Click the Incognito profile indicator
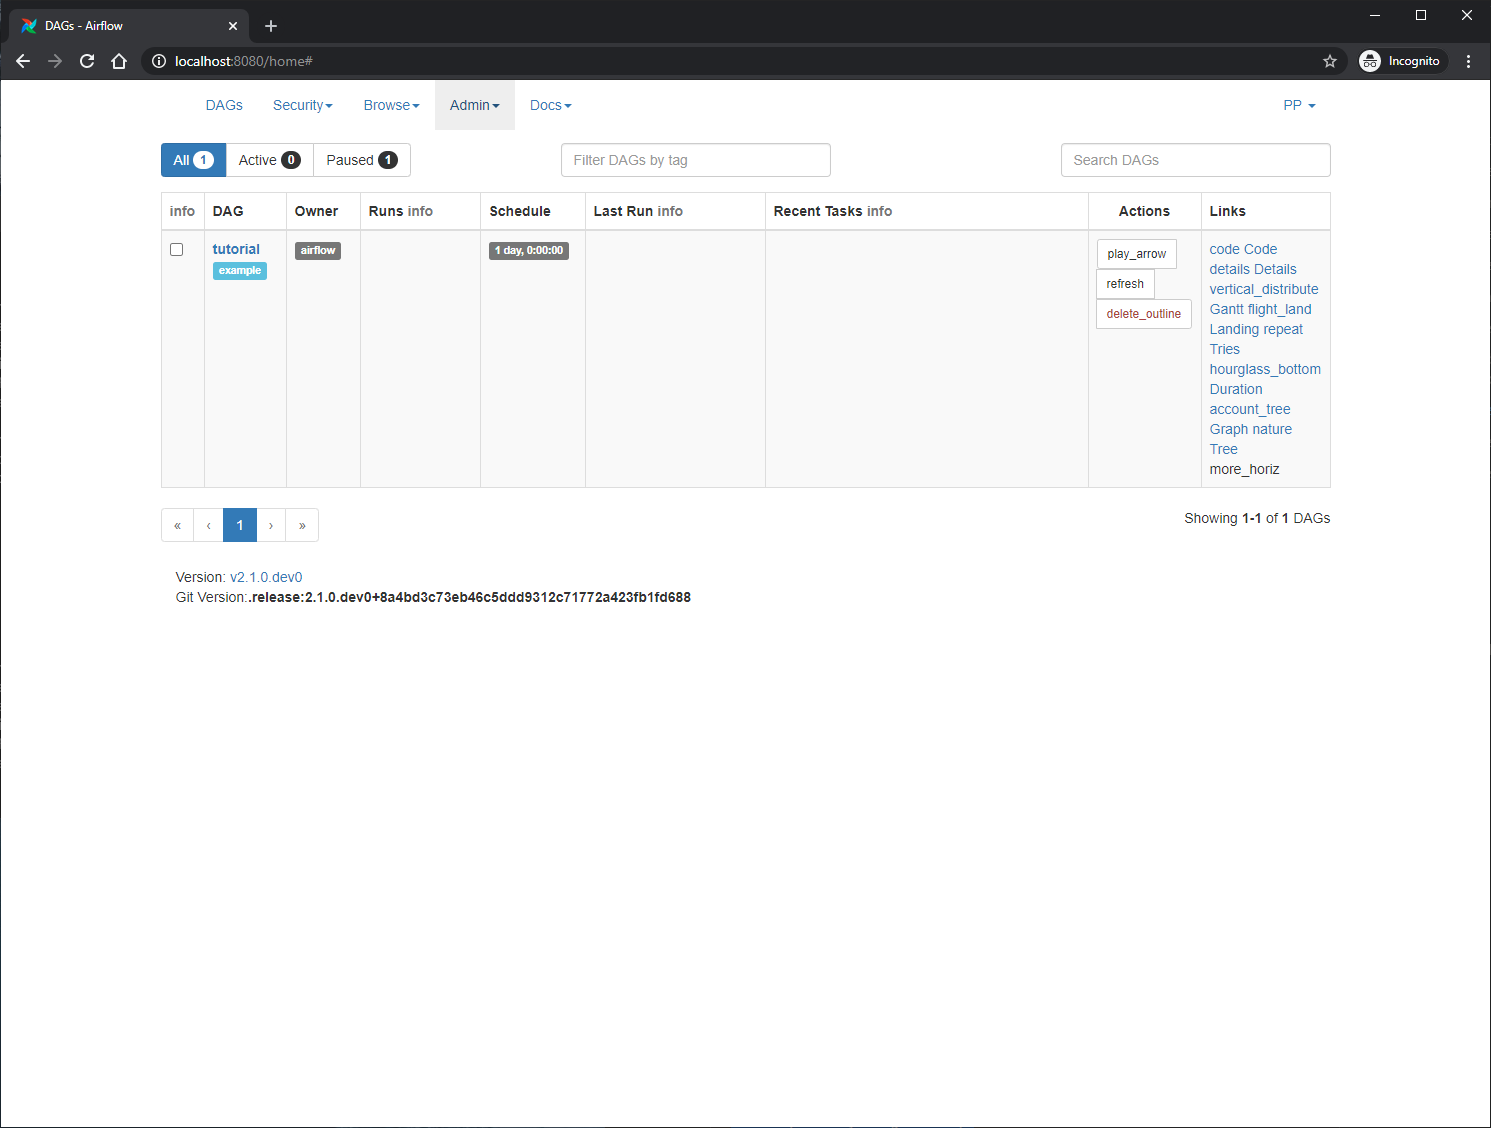 coord(1402,61)
